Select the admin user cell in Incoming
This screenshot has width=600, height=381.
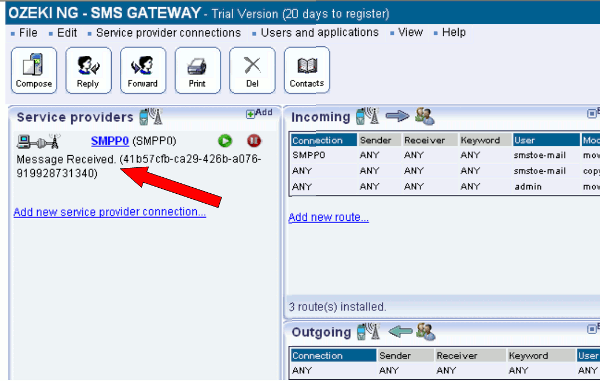tap(528, 187)
